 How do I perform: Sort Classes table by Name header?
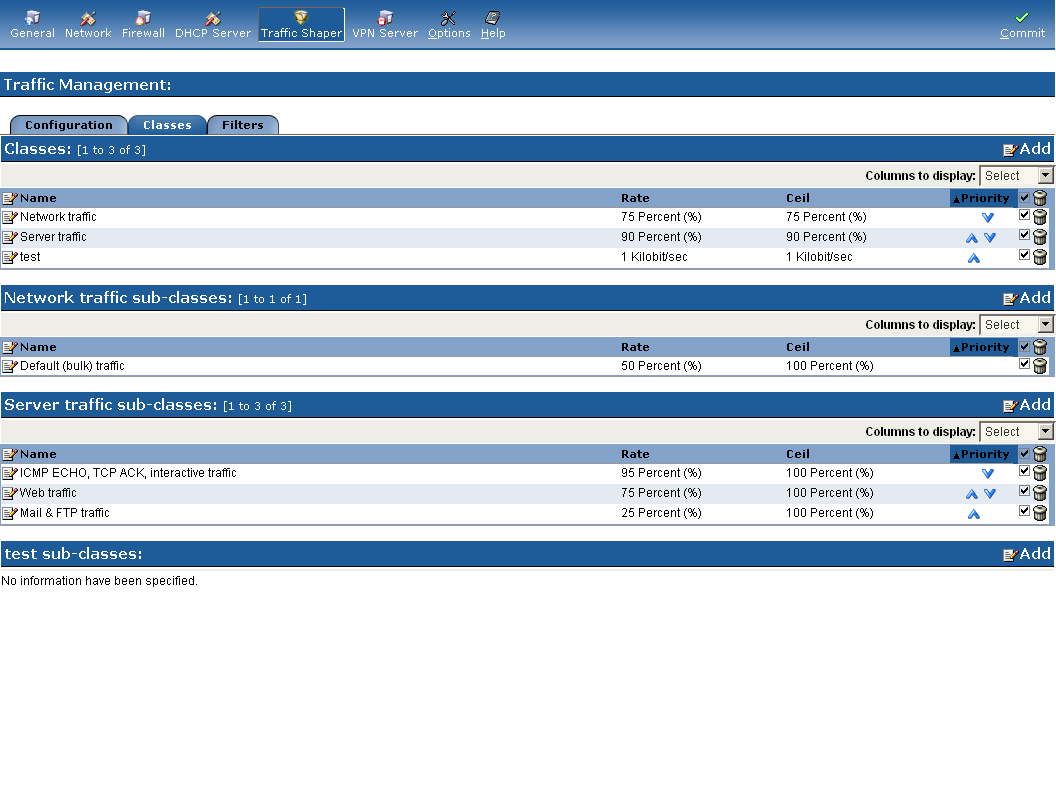tap(38, 198)
